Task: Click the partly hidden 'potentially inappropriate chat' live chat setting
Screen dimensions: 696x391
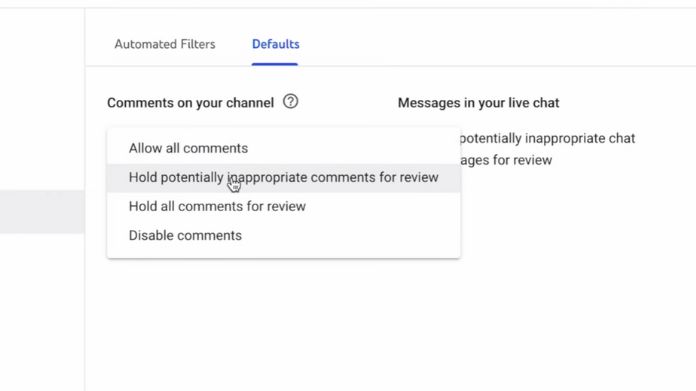Action: tap(548, 149)
